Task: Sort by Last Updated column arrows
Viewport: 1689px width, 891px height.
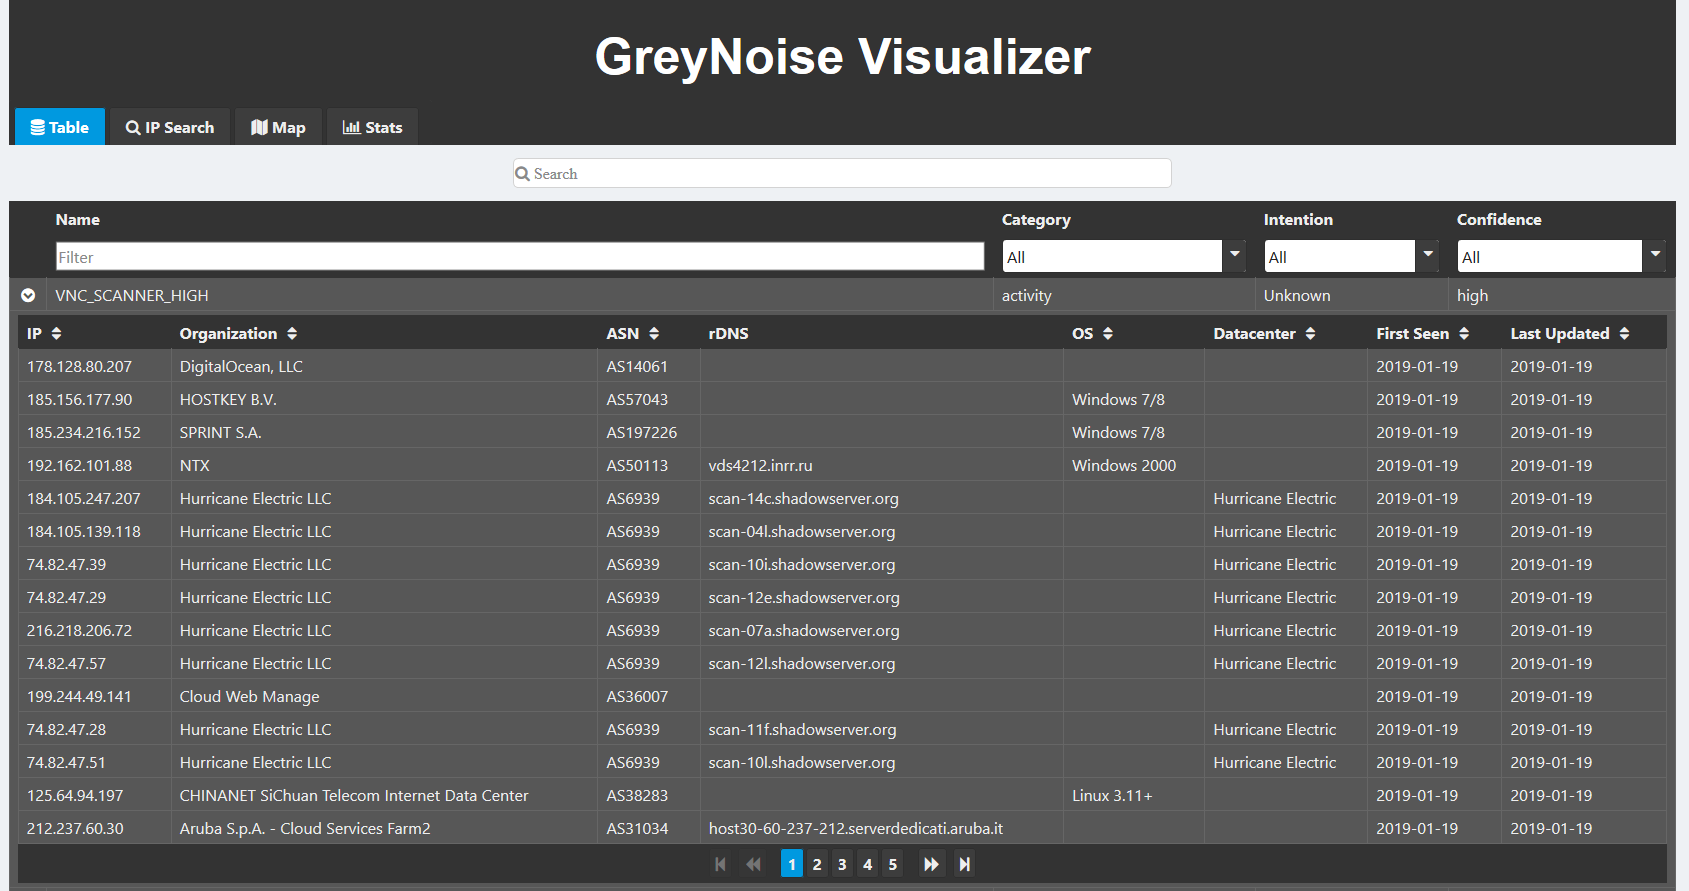Action: coord(1624,334)
